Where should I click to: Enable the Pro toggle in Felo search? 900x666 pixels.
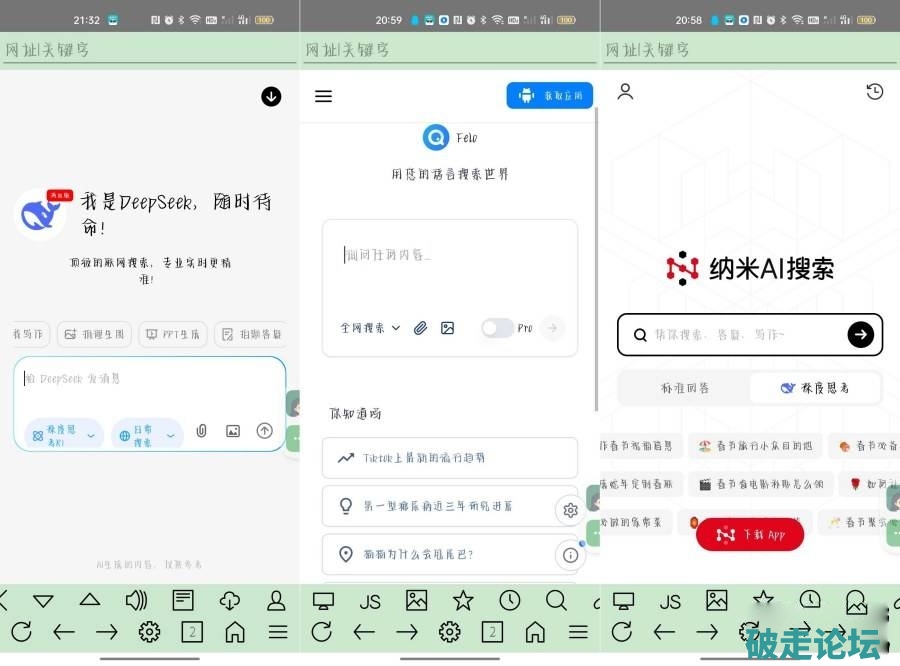(x=497, y=328)
